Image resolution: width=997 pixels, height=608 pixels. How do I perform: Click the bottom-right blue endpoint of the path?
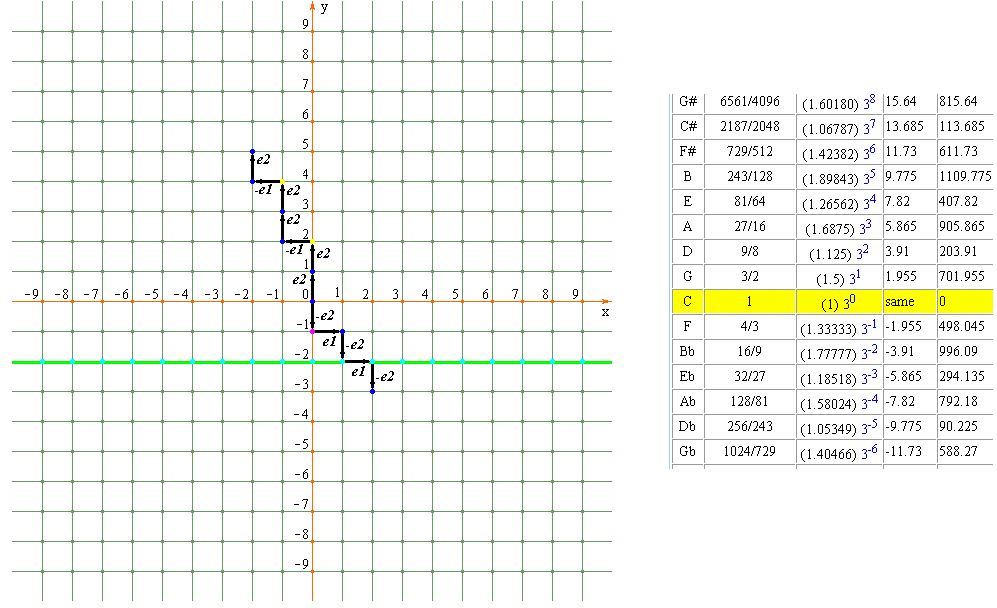click(x=372, y=391)
